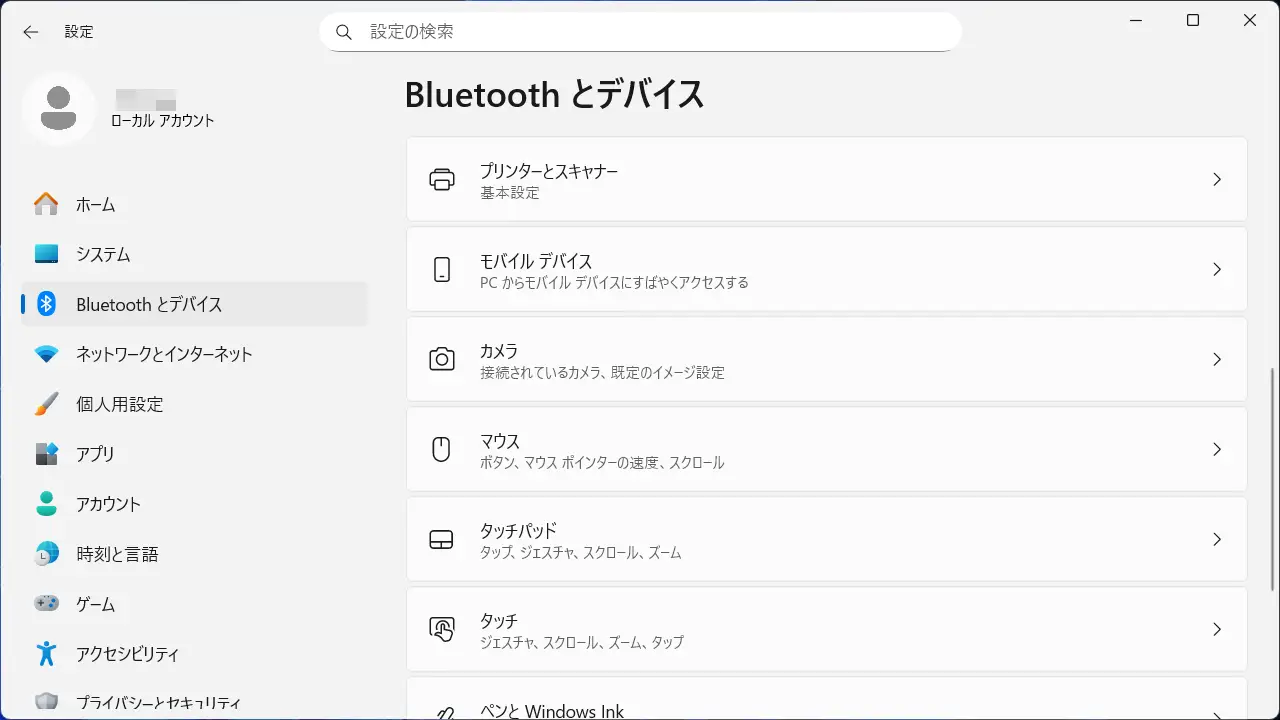Open ホーム in the sidebar

[x=96, y=205]
